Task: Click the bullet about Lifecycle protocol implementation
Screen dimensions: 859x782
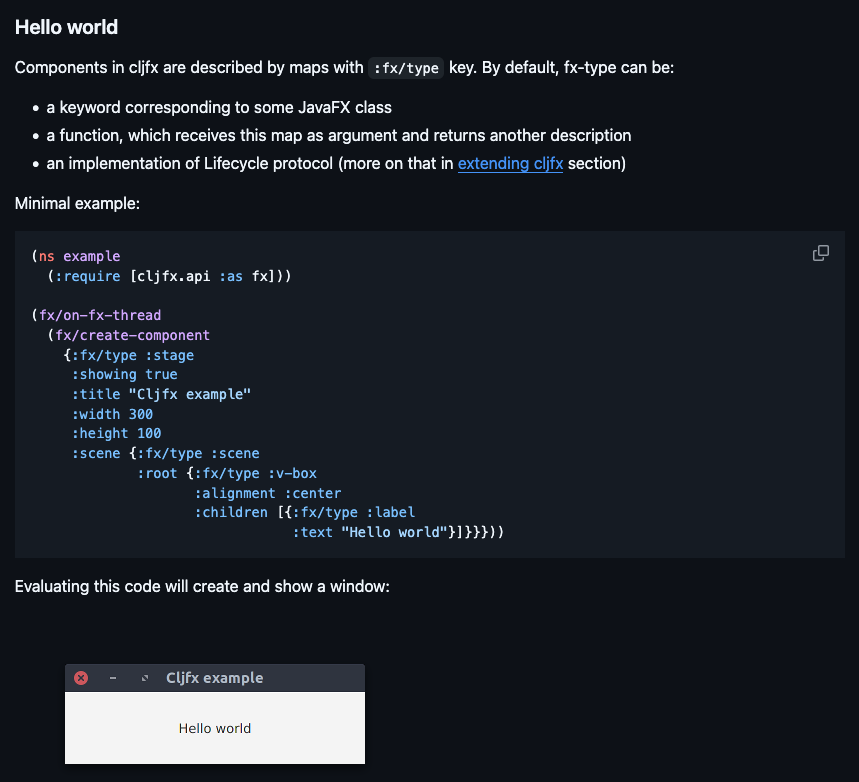Action: pyautogui.click(x=336, y=163)
